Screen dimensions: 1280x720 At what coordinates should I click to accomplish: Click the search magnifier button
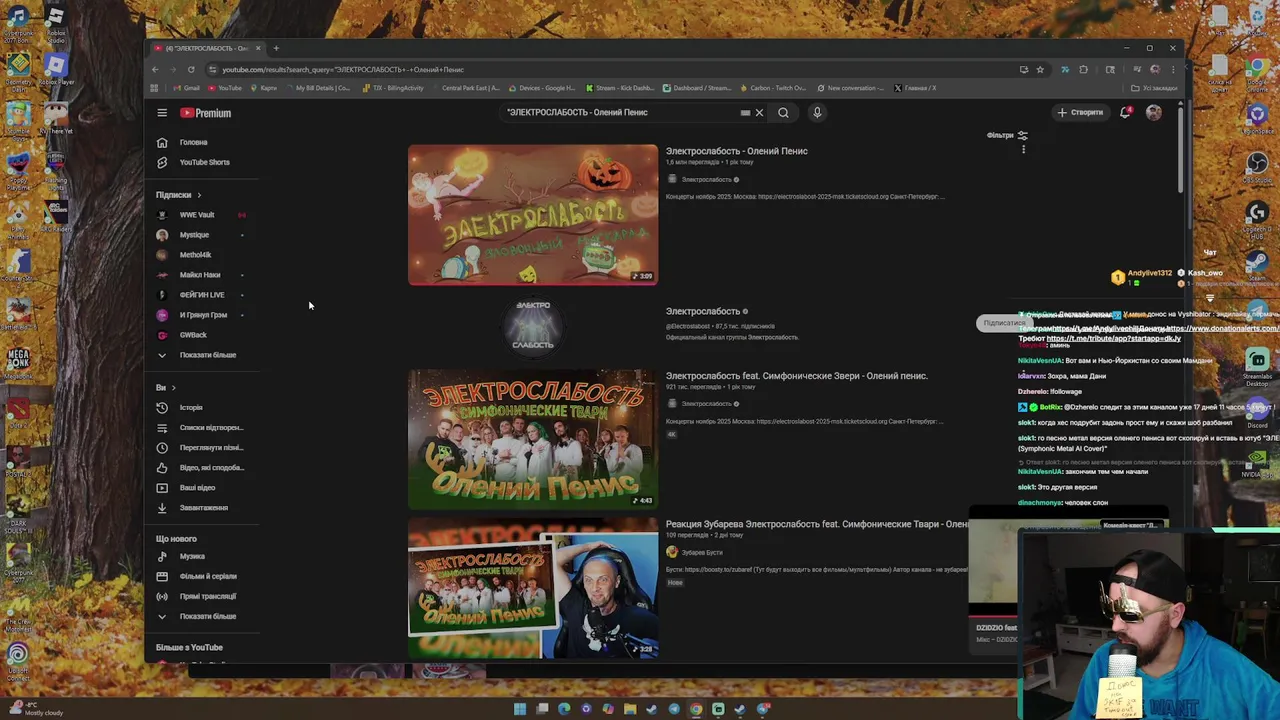coord(783,112)
